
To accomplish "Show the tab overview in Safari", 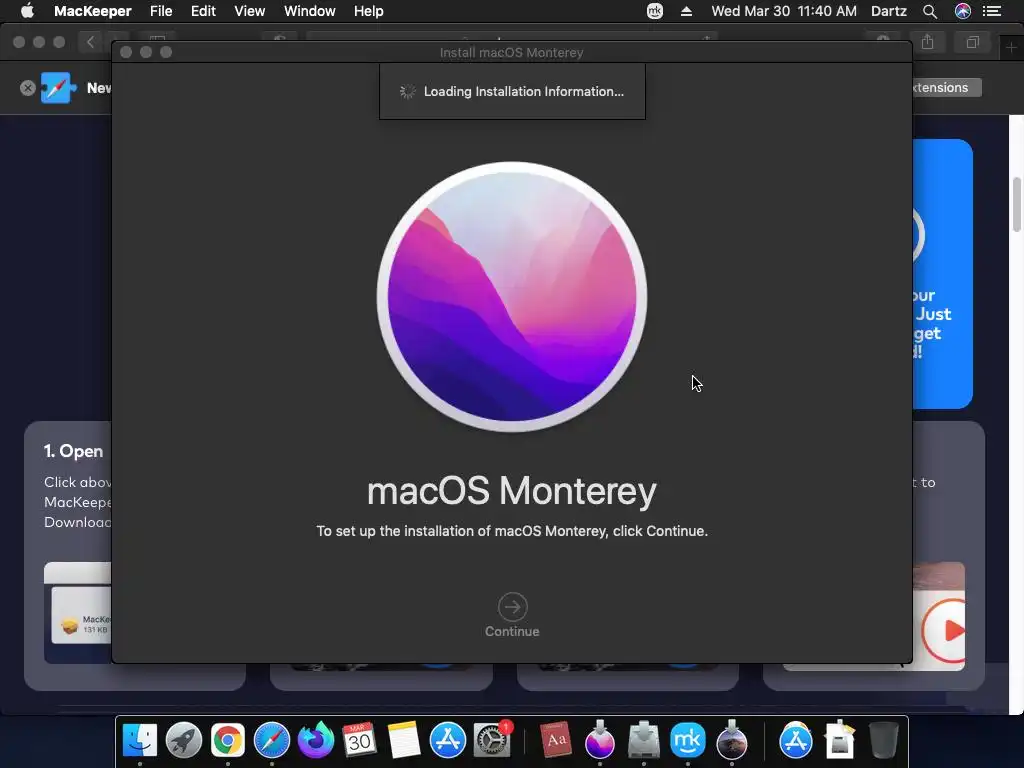I will (972, 42).
